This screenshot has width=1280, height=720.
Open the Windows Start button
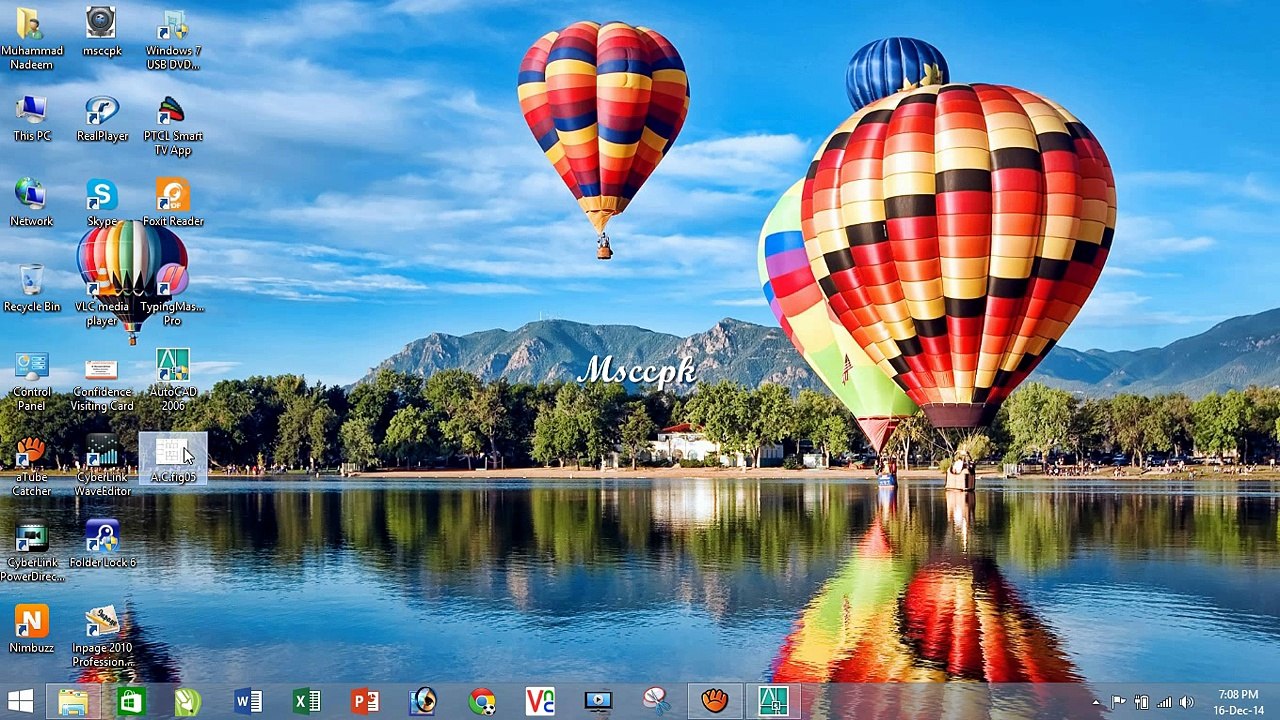pyautogui.click(x=20, y=701)
